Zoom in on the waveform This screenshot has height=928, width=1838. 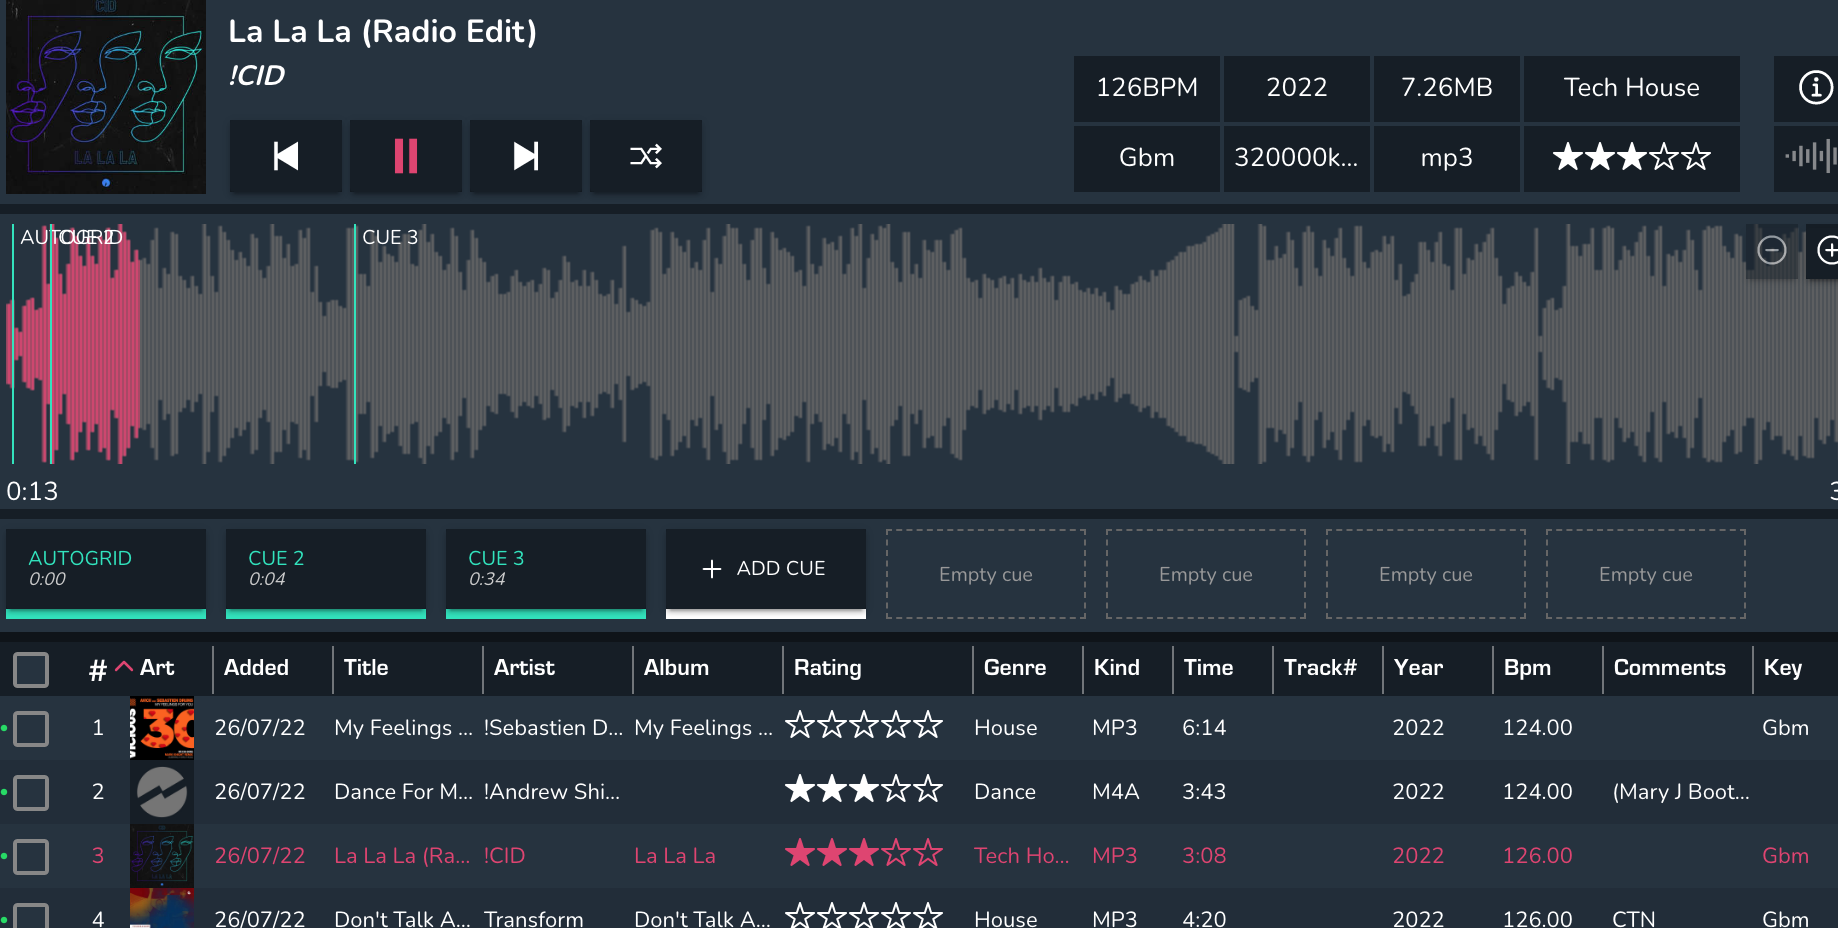click(x=1826, y=250)
